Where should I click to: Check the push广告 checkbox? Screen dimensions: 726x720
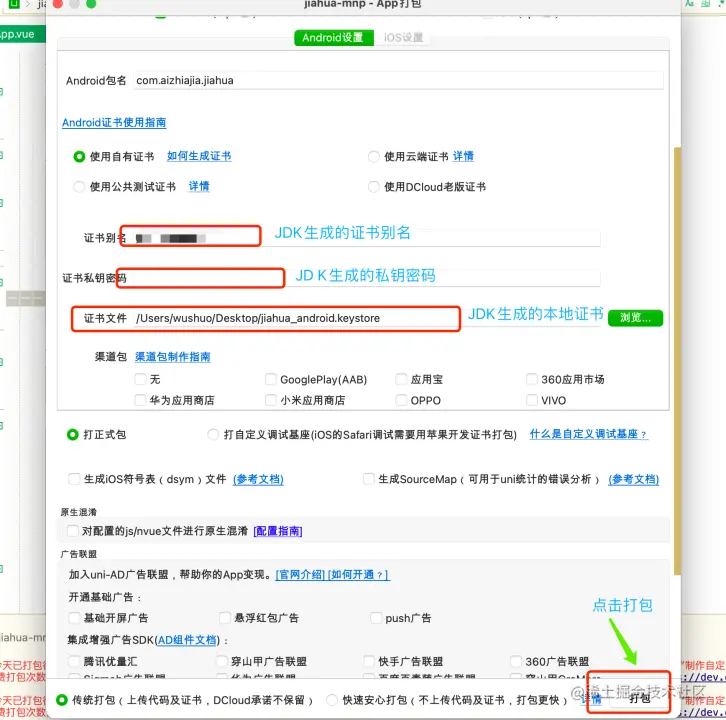376,618
